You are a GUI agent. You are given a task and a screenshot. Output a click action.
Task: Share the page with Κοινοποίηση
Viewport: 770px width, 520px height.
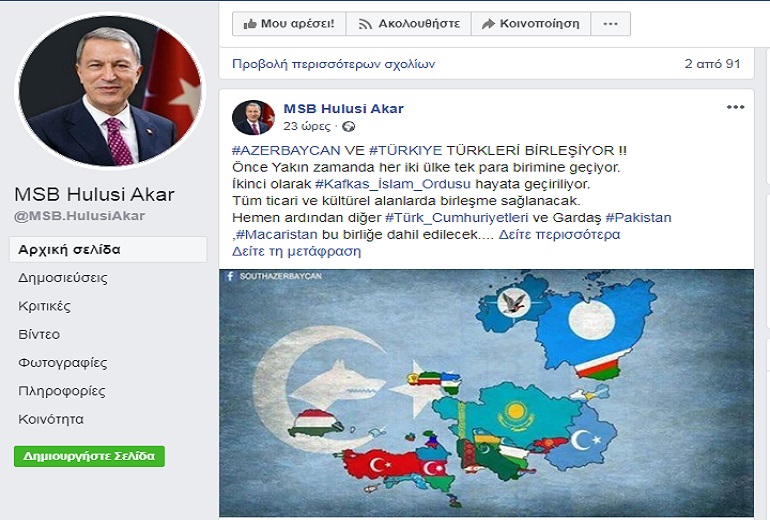(531, 24)
